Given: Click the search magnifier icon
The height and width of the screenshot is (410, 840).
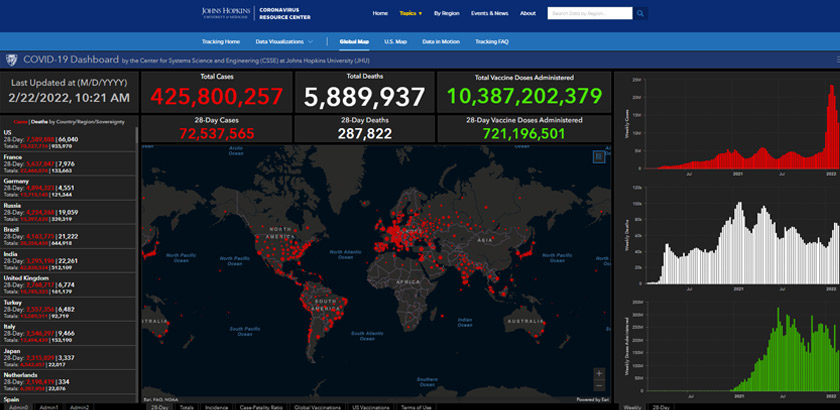Looking at the screenshot, I should tap(640, 14).
